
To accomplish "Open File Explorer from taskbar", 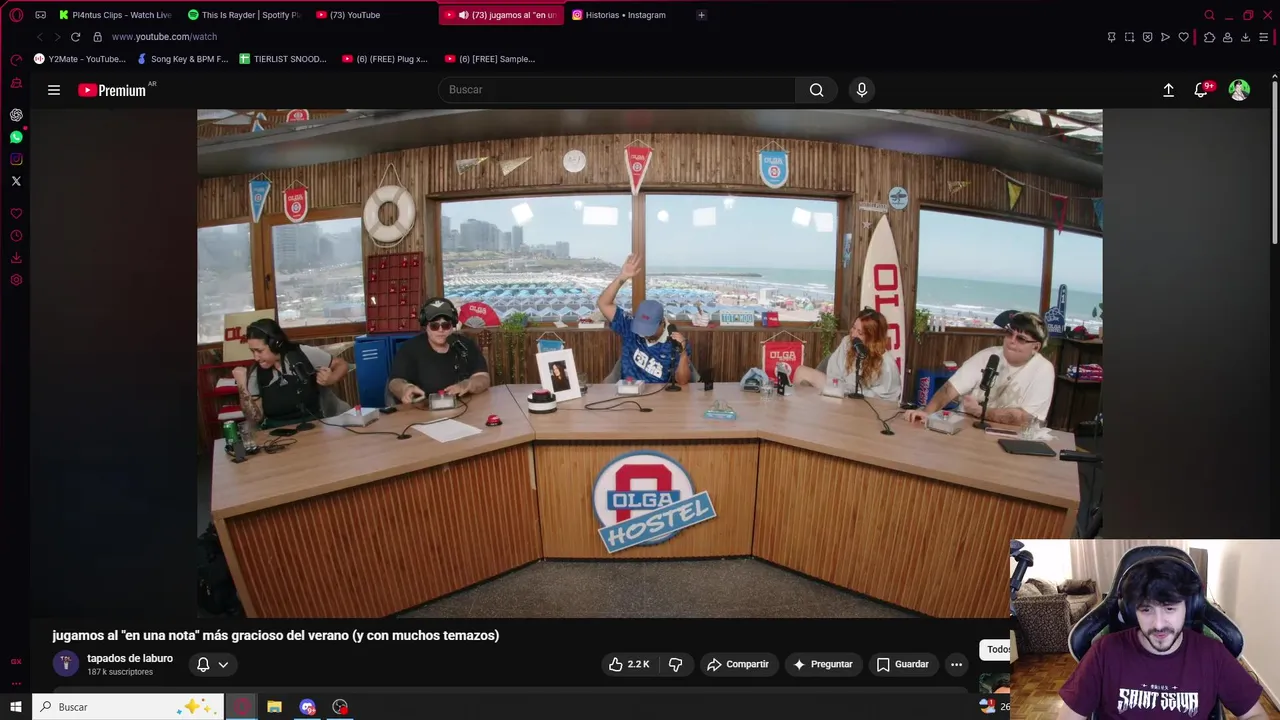I will tap(274, 707).
